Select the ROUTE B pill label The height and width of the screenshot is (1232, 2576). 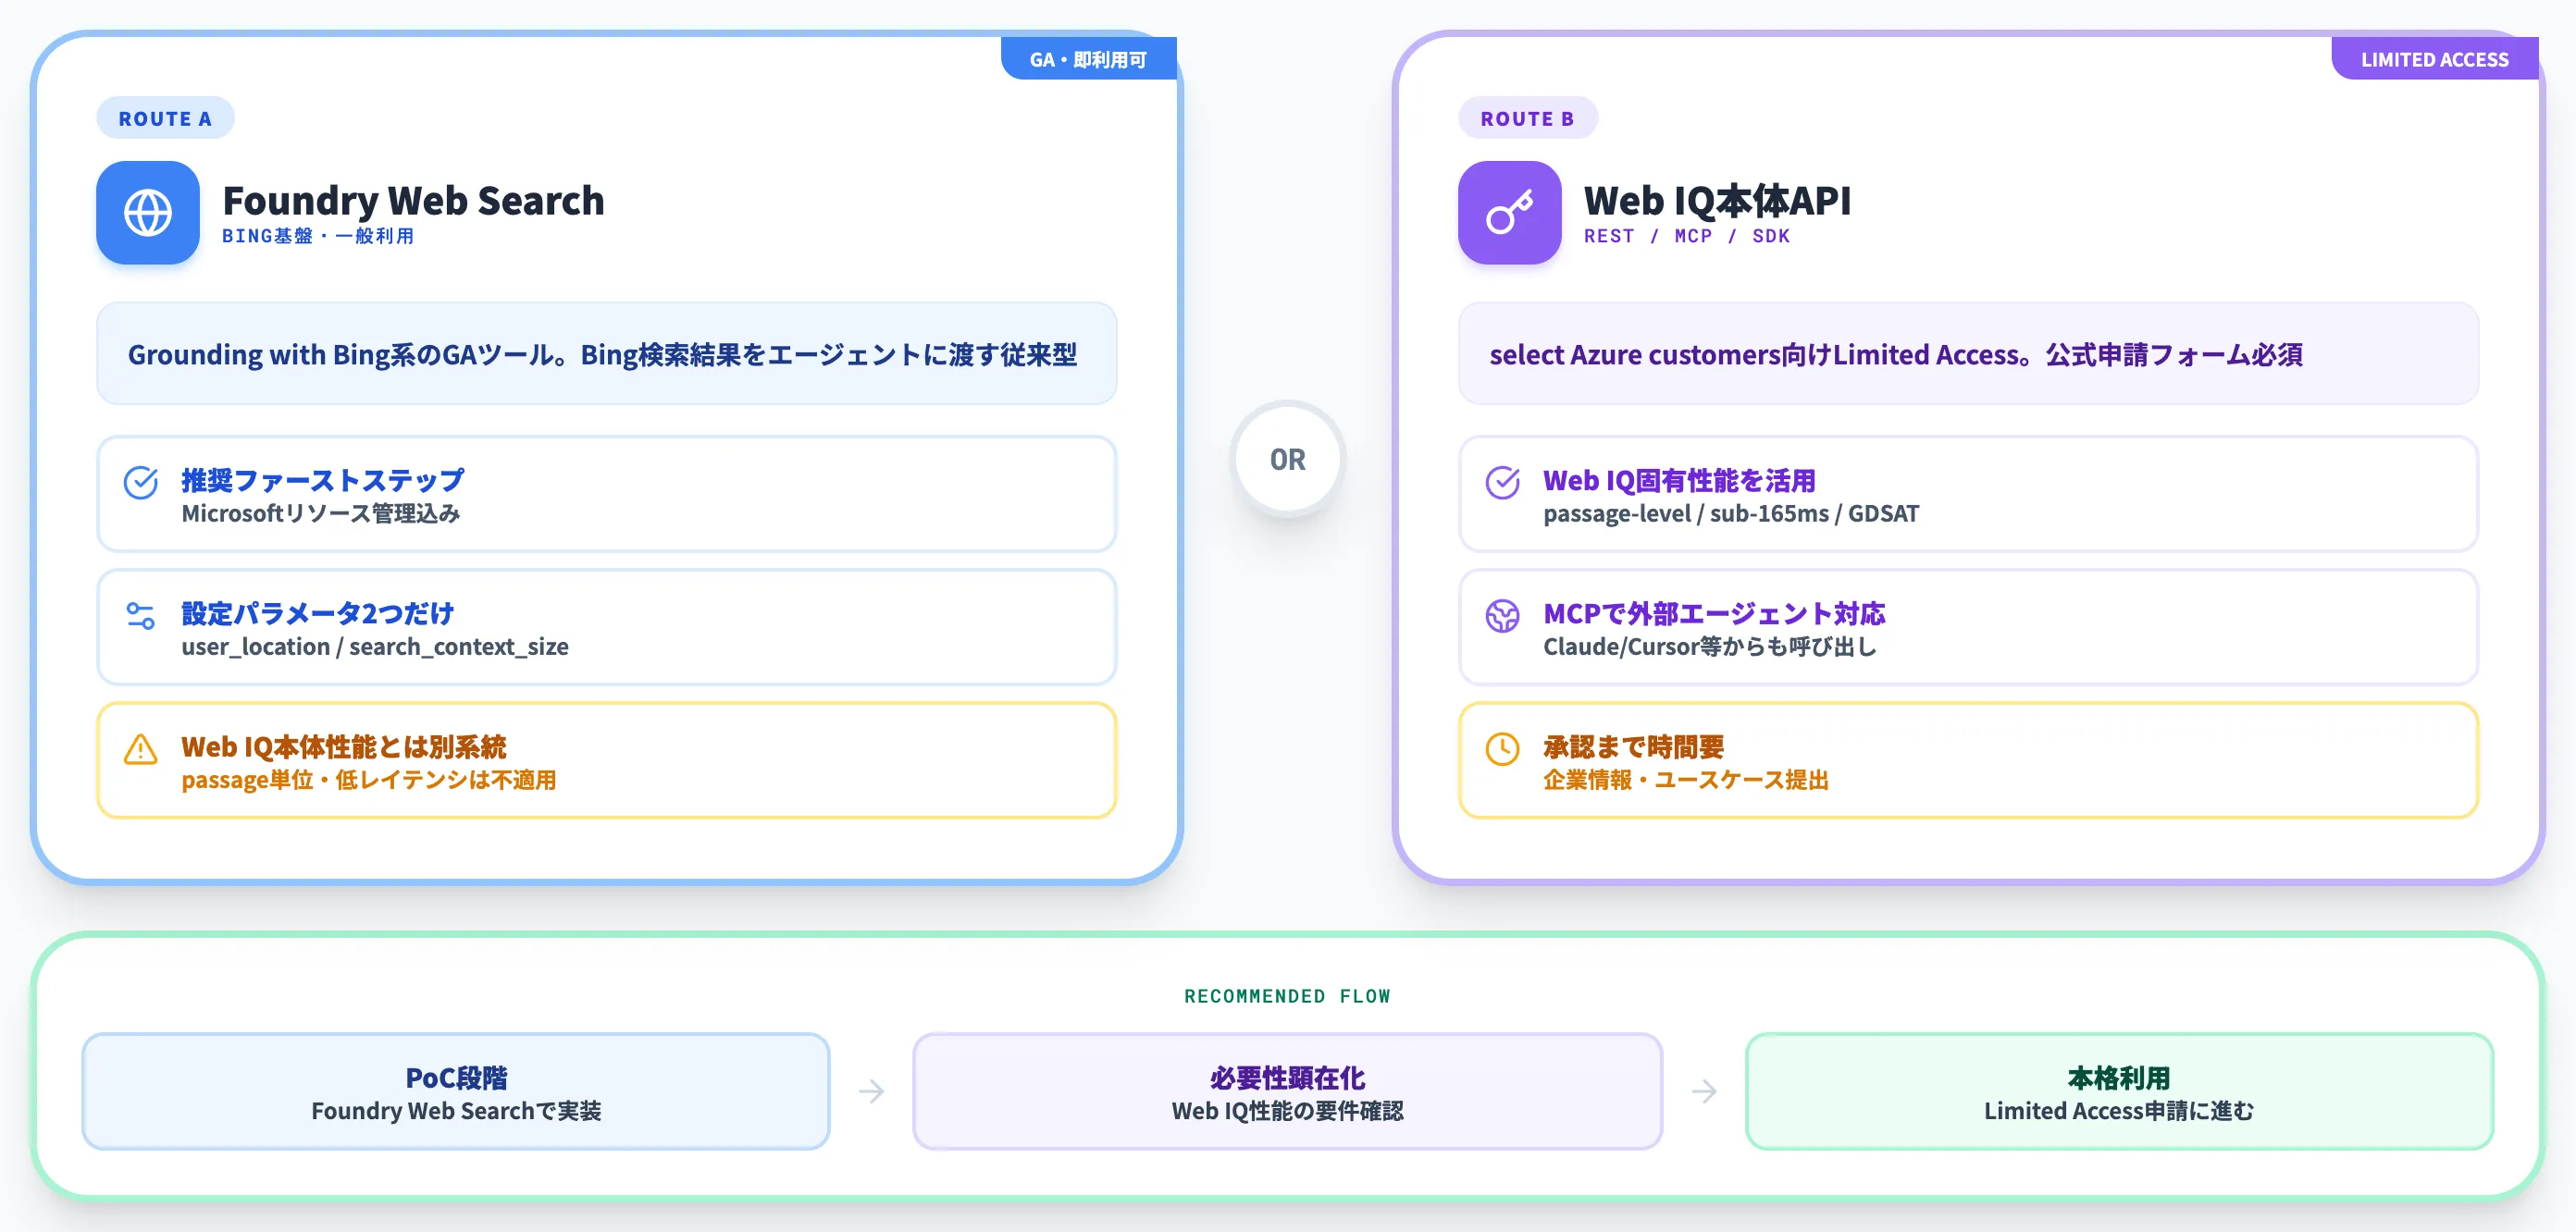(1528, 119)
